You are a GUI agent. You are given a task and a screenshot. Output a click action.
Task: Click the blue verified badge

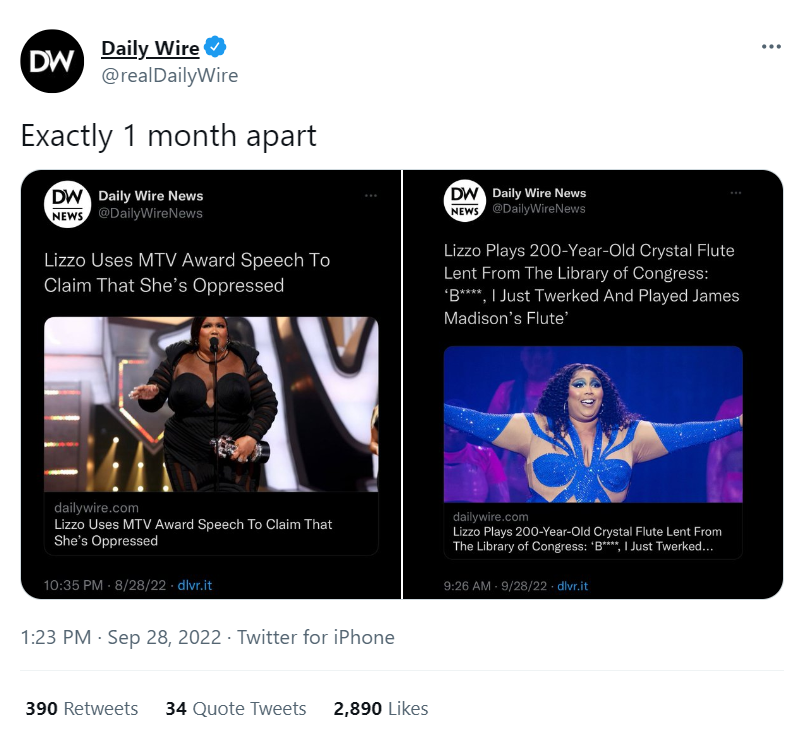(x=215, y=47)
